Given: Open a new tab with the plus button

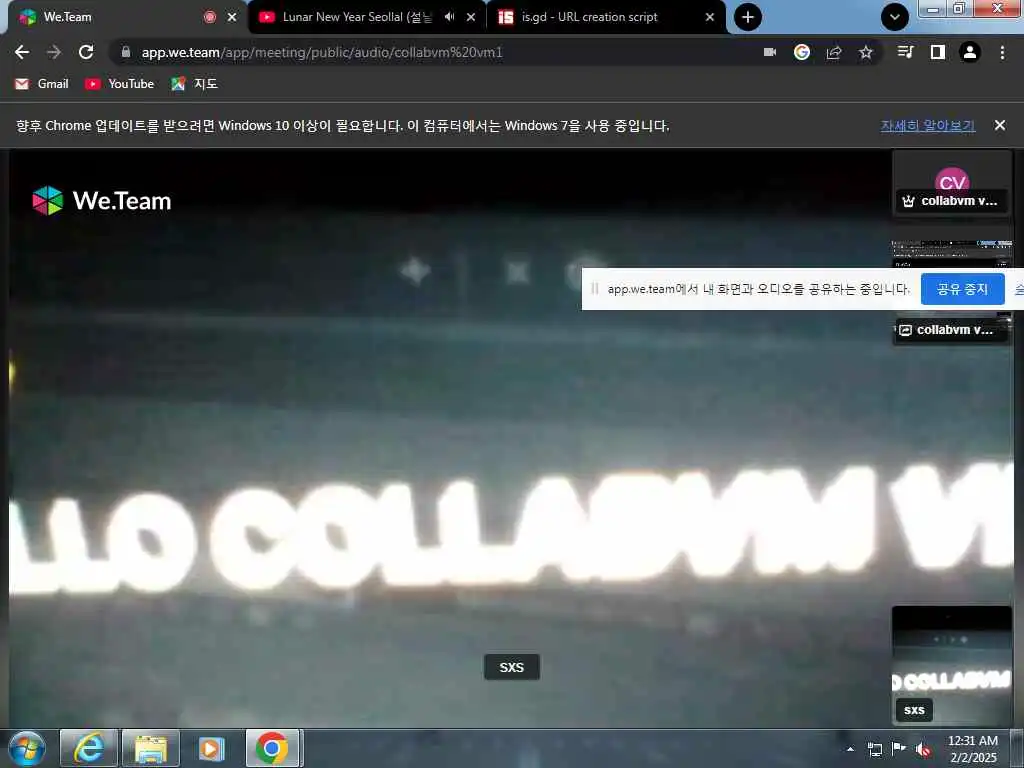Looking at the screenshot, I should point(748,17).
